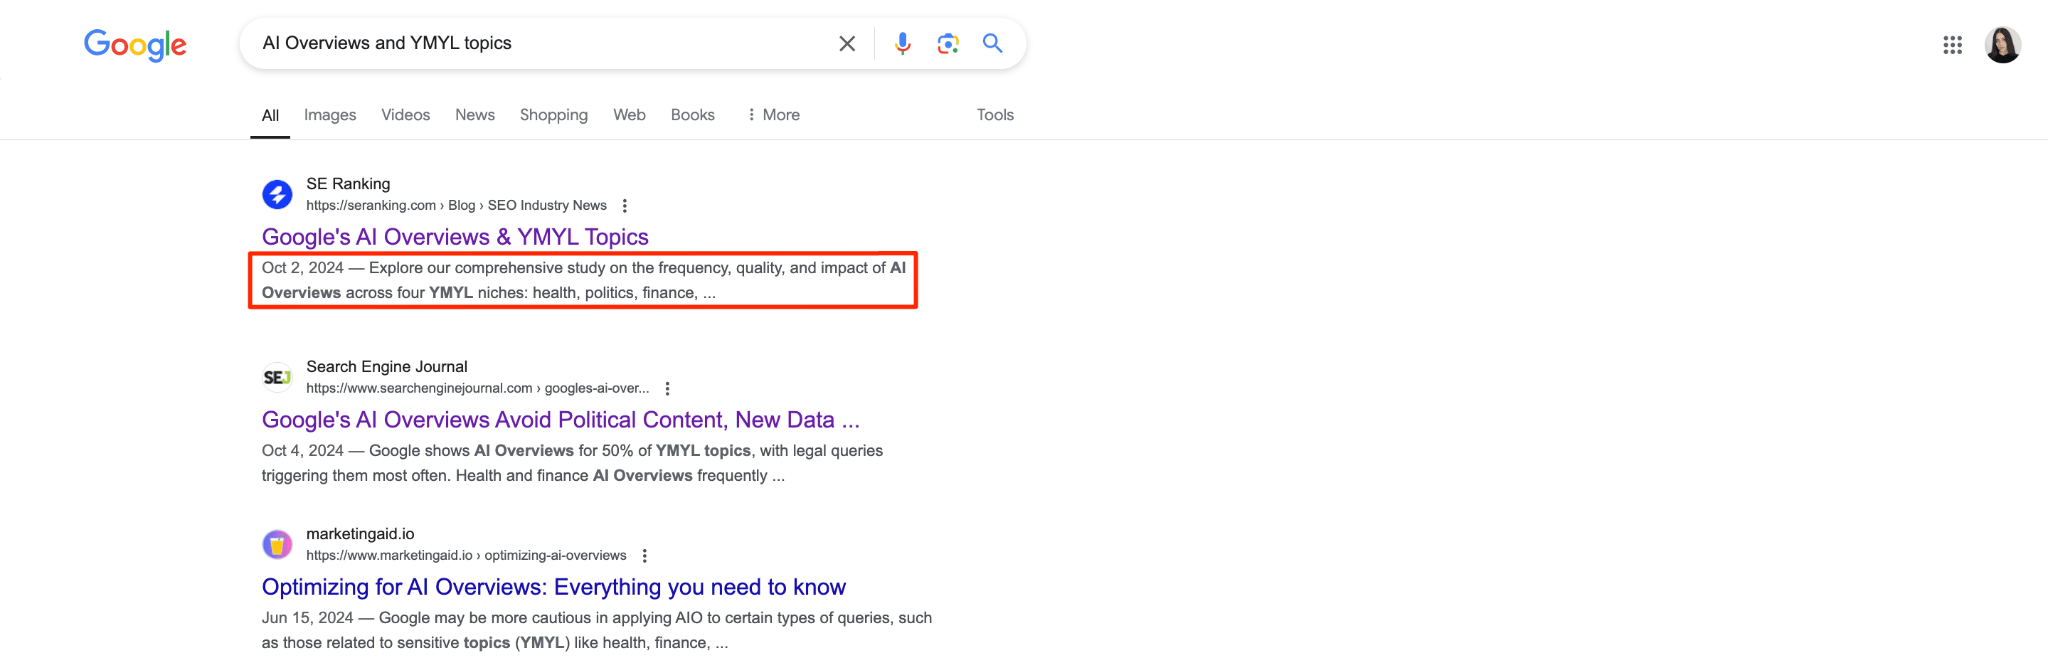Expand the More search filters menu
This screenshot has height=664, width=2048.
(x=773, y=115)
